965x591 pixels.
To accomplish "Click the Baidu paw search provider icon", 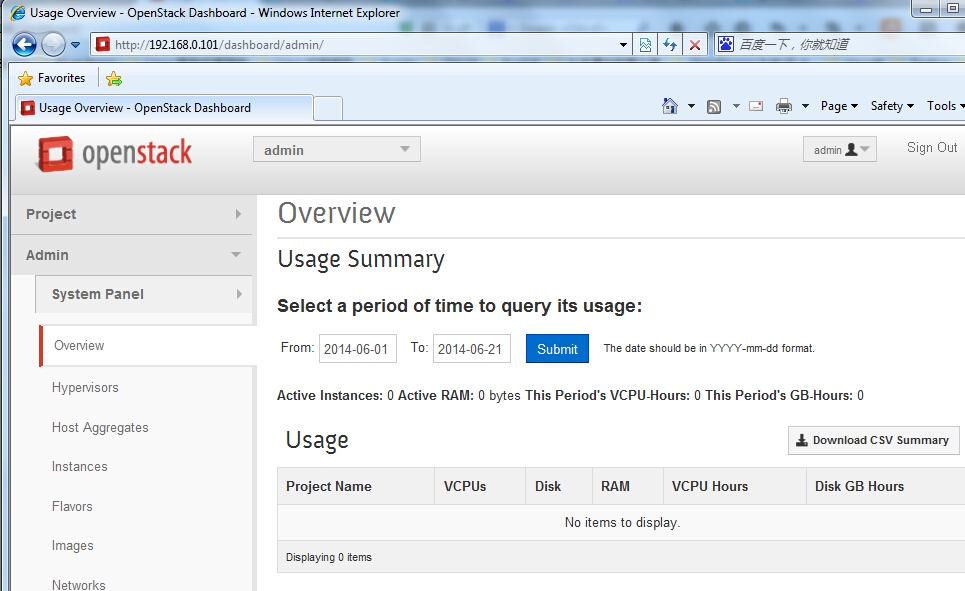I will [x=726, y=44].
